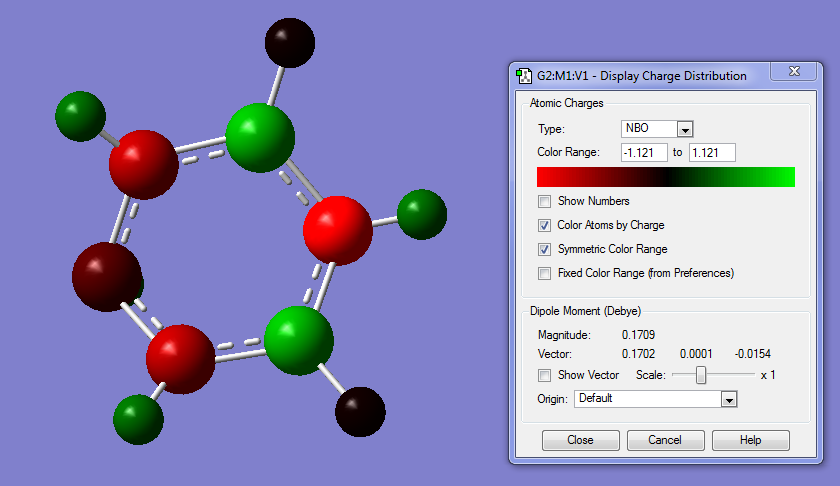Select the black atom at the top of the molecule
840x486 pixels.
click(x=290, y=43)
